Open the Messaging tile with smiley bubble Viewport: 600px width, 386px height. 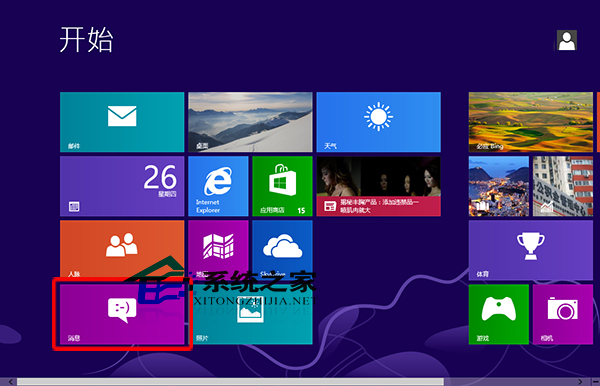click(122, 314)
